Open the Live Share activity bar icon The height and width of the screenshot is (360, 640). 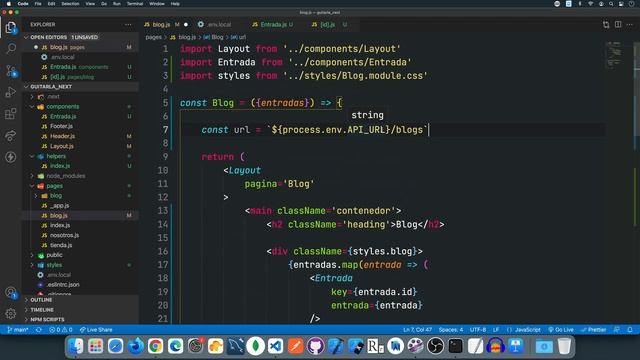pyautogui.click(x=11, y=135)
